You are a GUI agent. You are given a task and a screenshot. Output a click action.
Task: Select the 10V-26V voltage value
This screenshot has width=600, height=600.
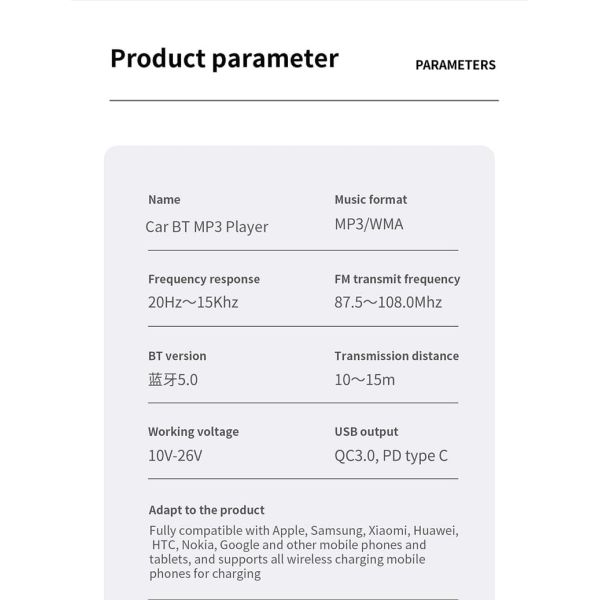click(x=175, y=456)
